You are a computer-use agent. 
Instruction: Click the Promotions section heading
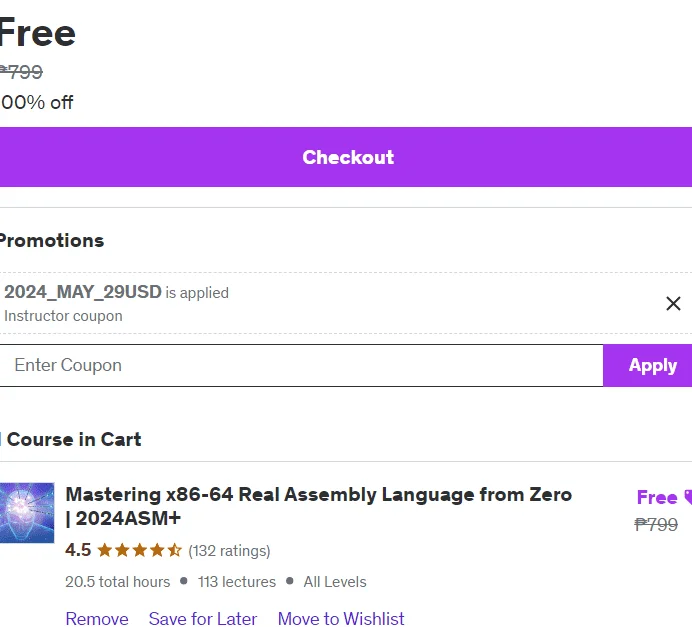52,240
